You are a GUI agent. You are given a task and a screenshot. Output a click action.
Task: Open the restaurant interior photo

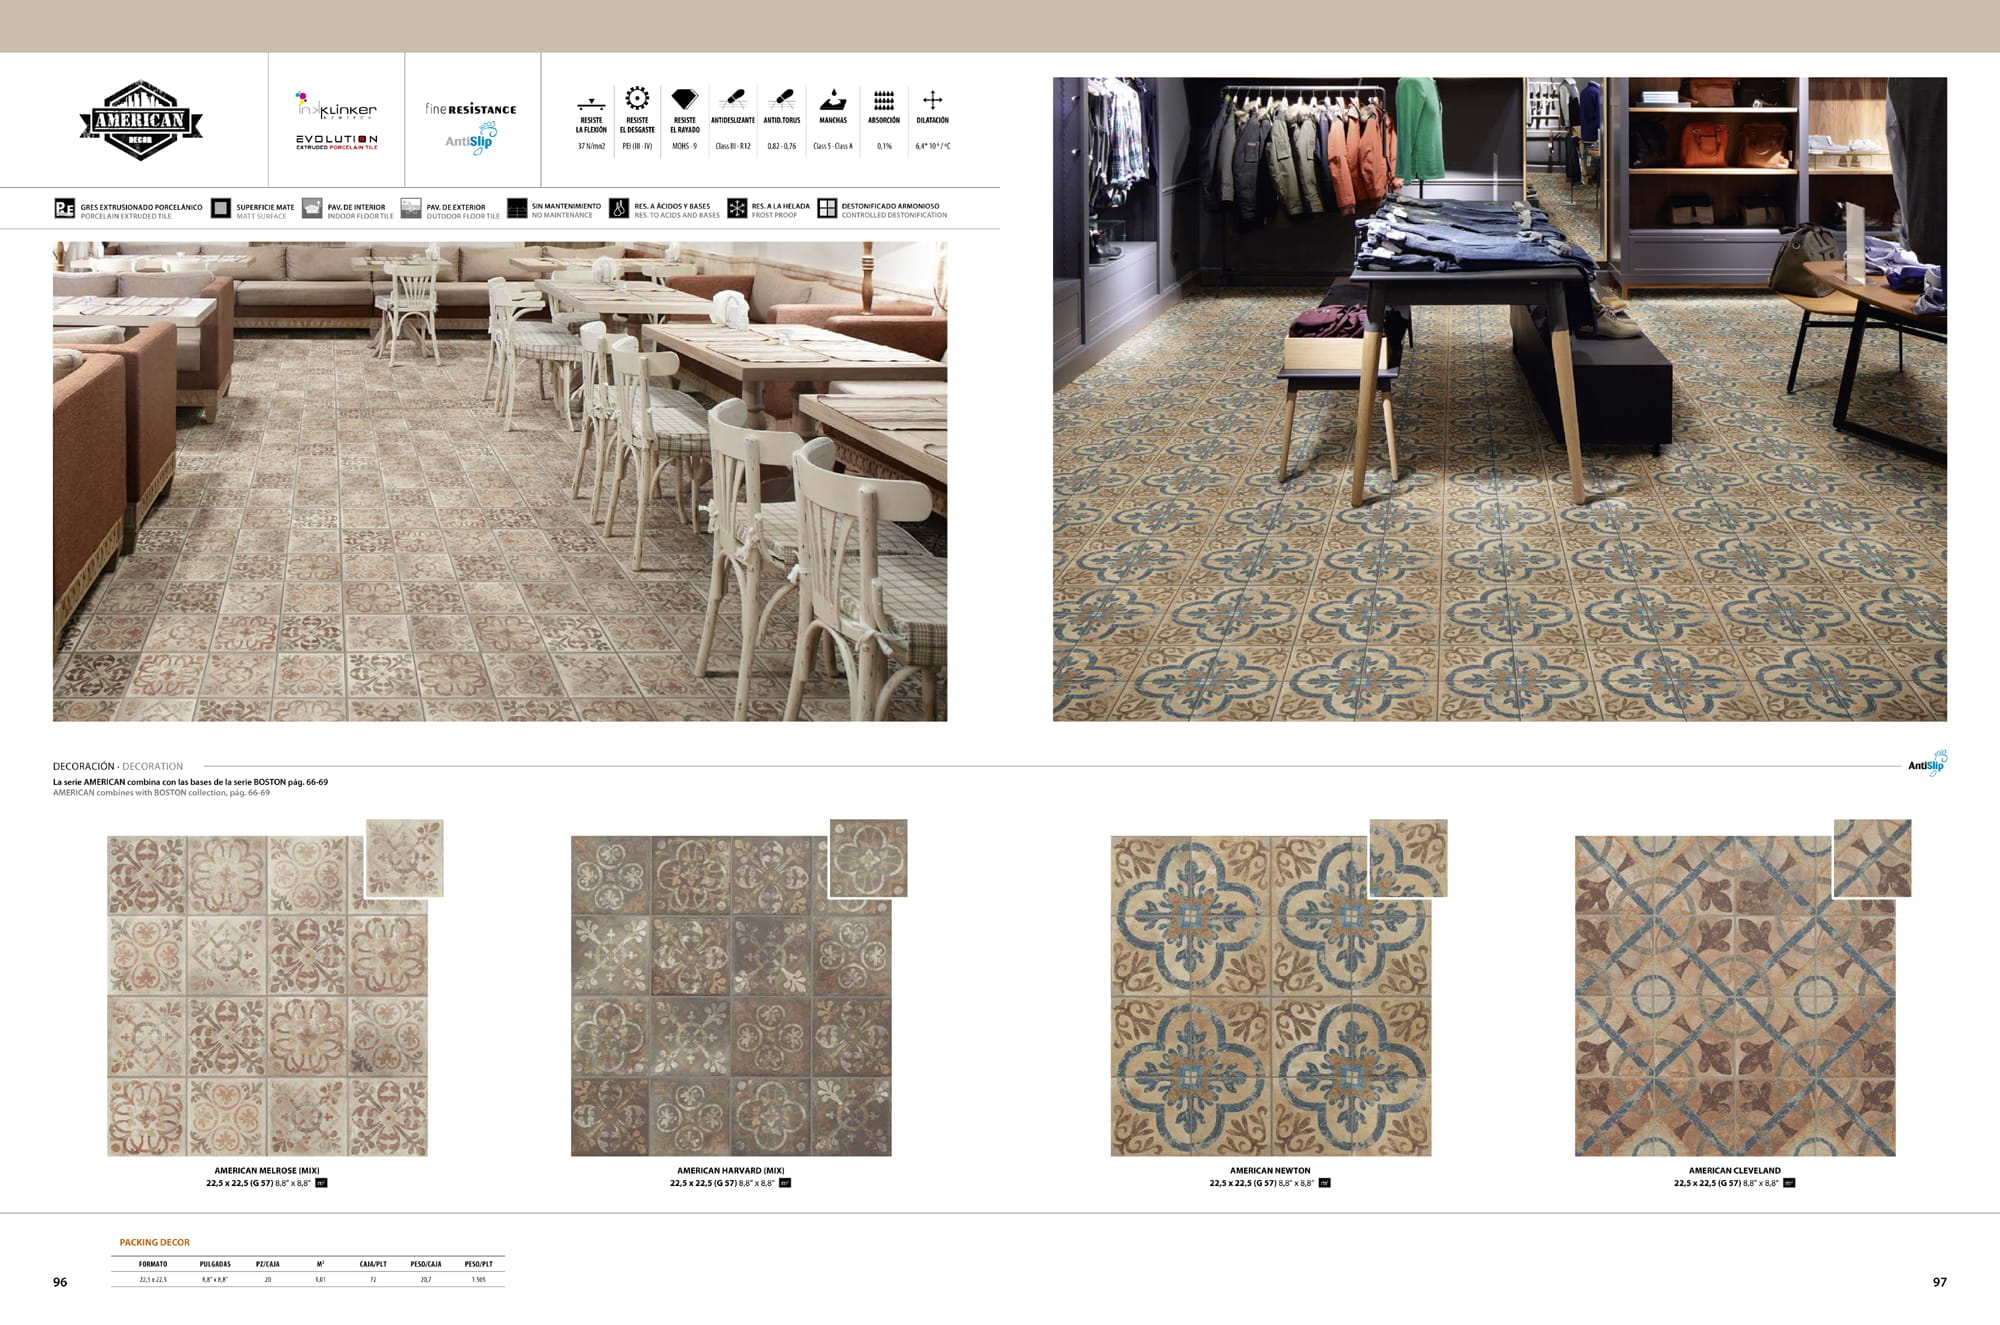(500, 481)
